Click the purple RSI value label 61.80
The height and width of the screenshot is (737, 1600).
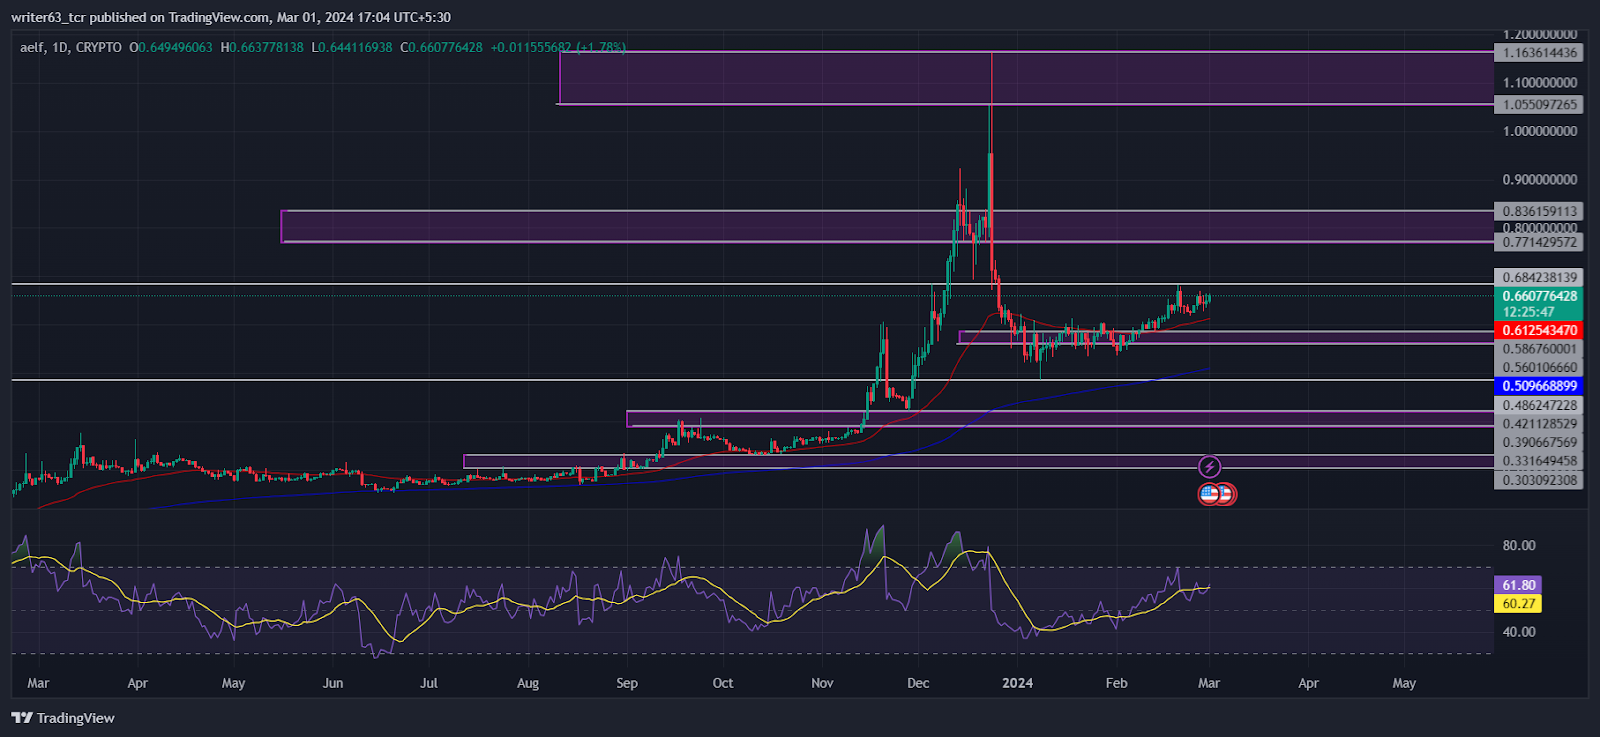pos(1518,585)
